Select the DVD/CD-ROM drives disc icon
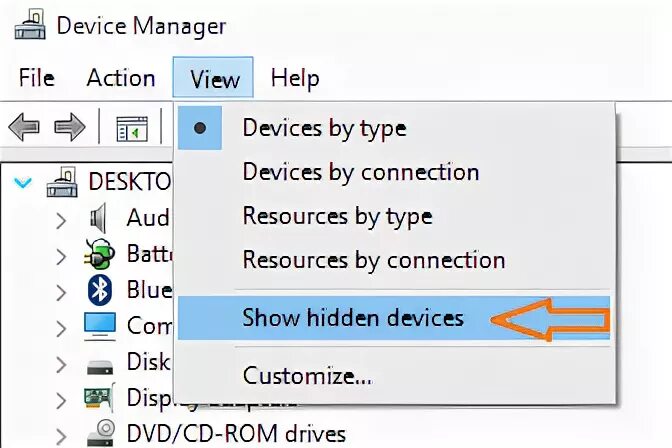The width and height of the screenshot is (672, 448). coord(100,434)
